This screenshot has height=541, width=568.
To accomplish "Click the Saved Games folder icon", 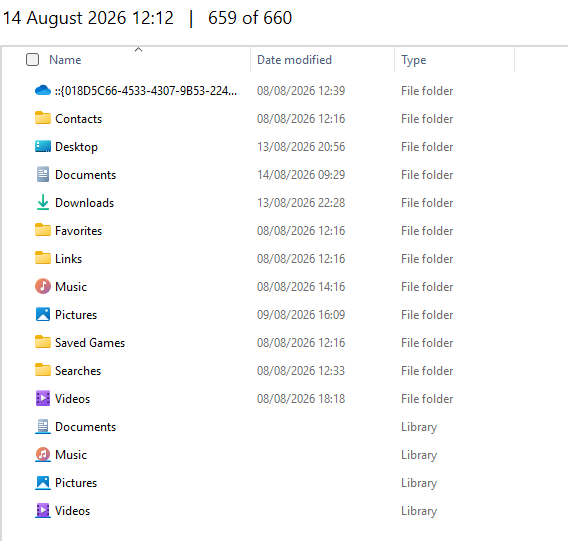I will pos(43,342).
